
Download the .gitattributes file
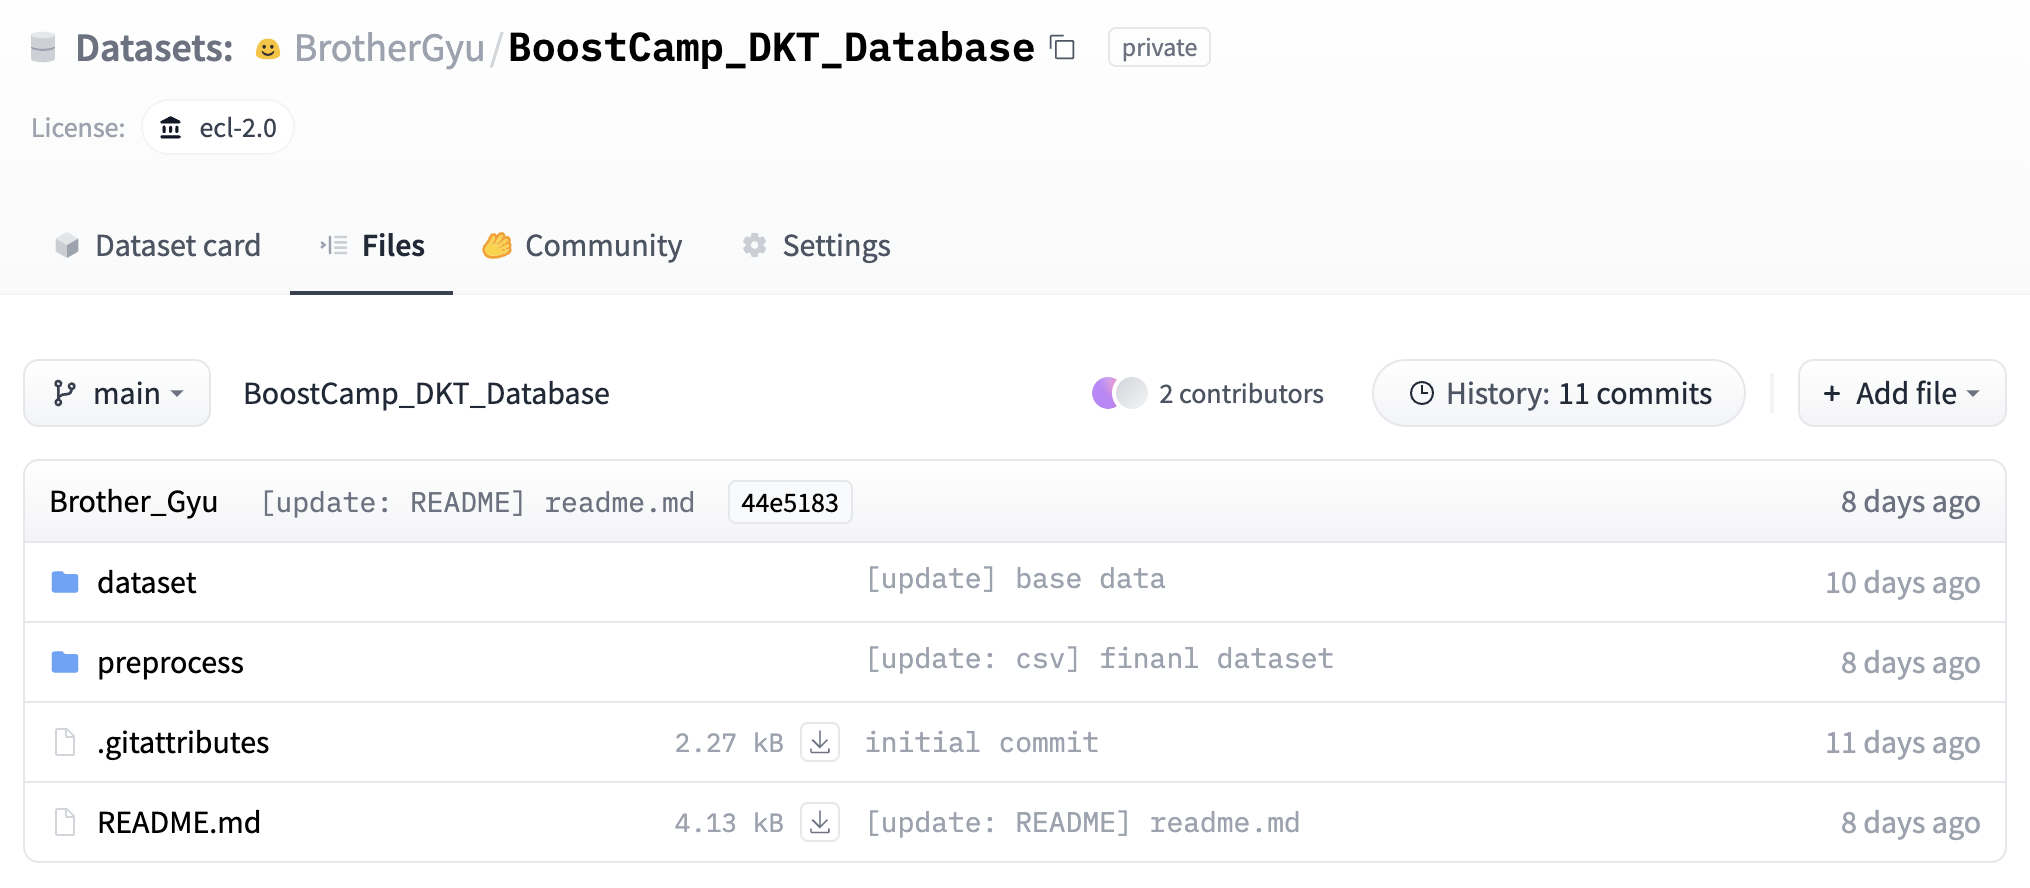point(820,742)
